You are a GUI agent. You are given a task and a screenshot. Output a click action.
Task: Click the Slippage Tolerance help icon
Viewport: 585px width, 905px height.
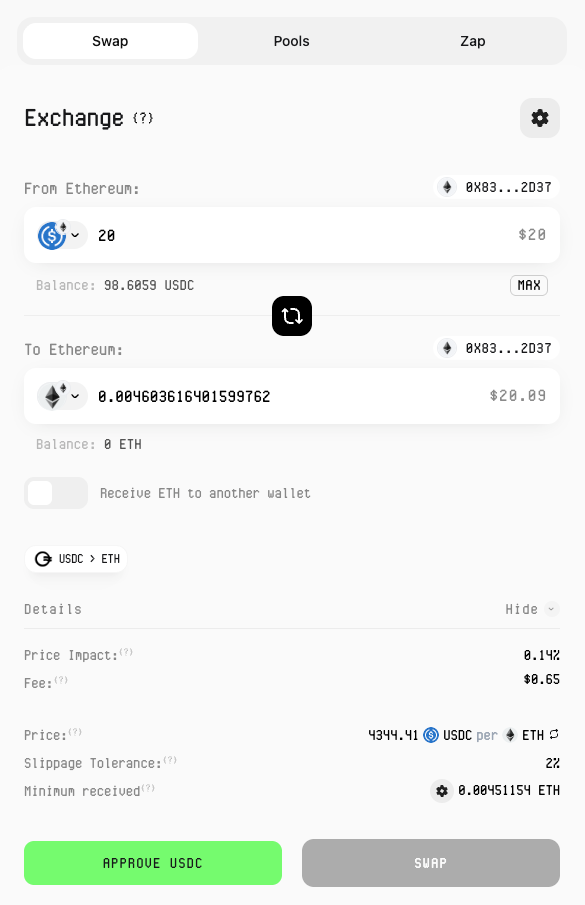tap(170, 760)
